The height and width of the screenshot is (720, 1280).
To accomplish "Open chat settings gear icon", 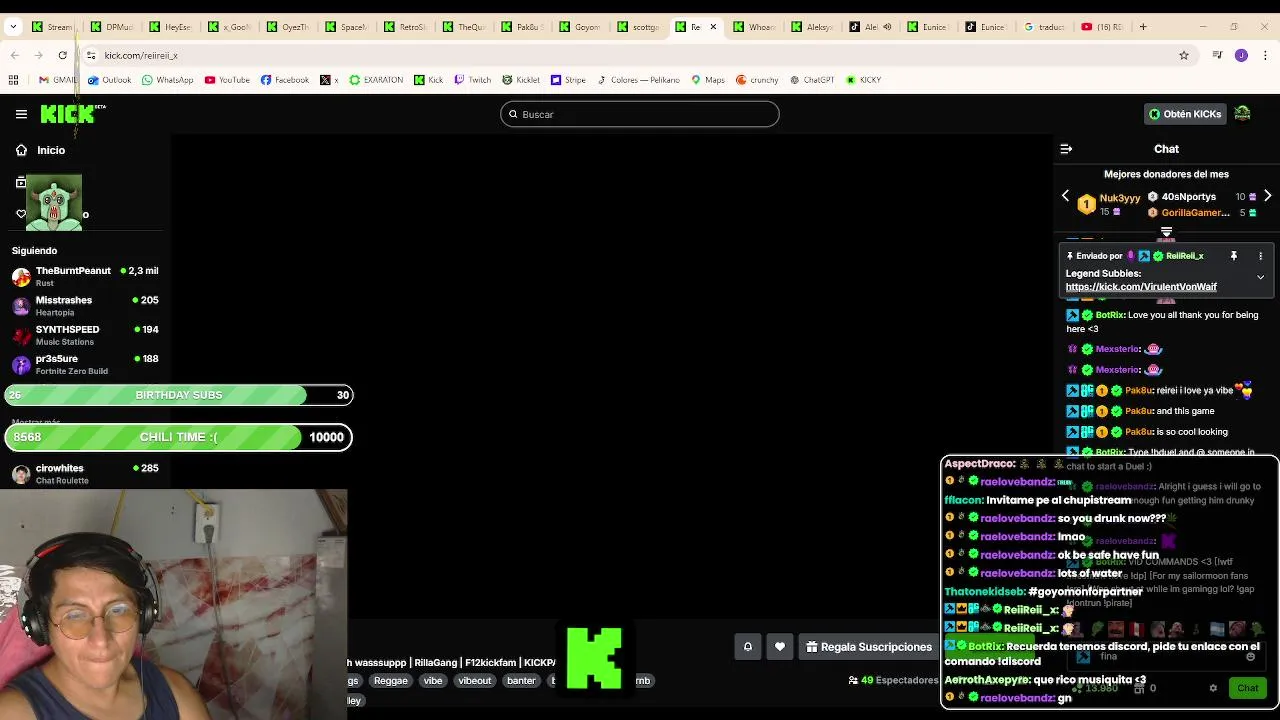I will (x=1213, y=688).
